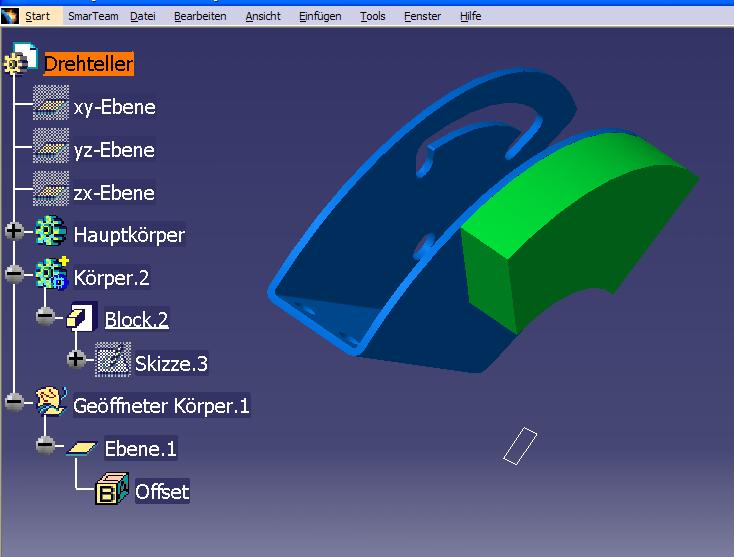734x557 pixels.
Task: Open the Bearbeiten menu
Action: [200, 16]
